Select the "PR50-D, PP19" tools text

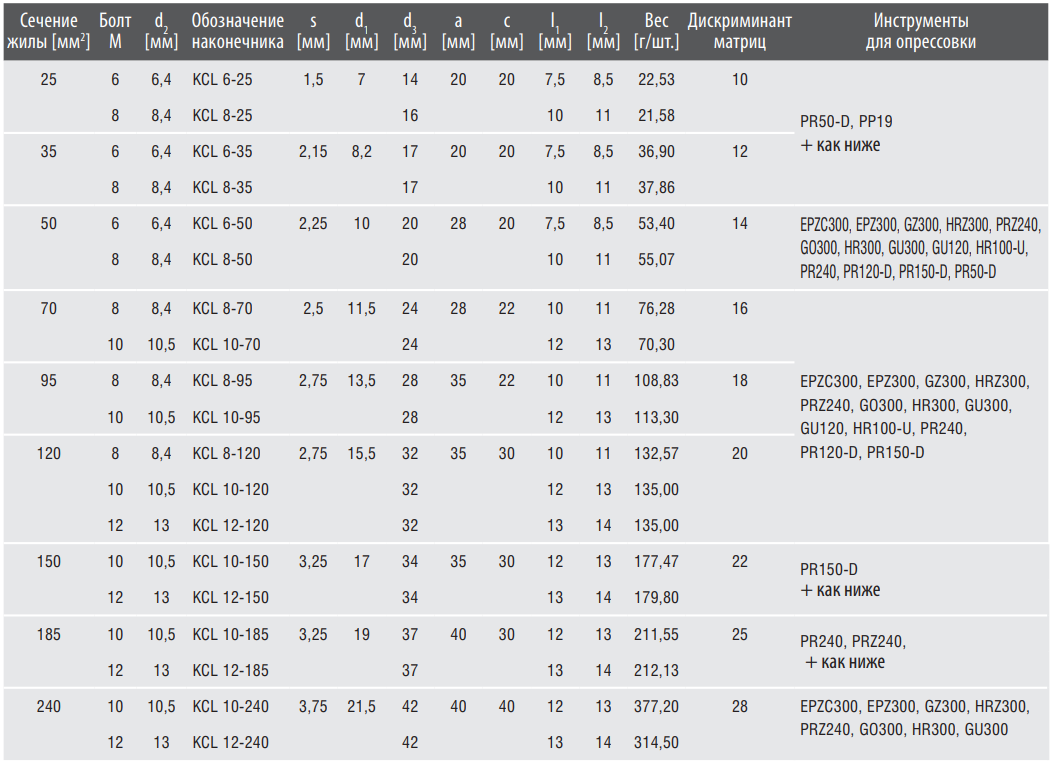pos(846,122)
